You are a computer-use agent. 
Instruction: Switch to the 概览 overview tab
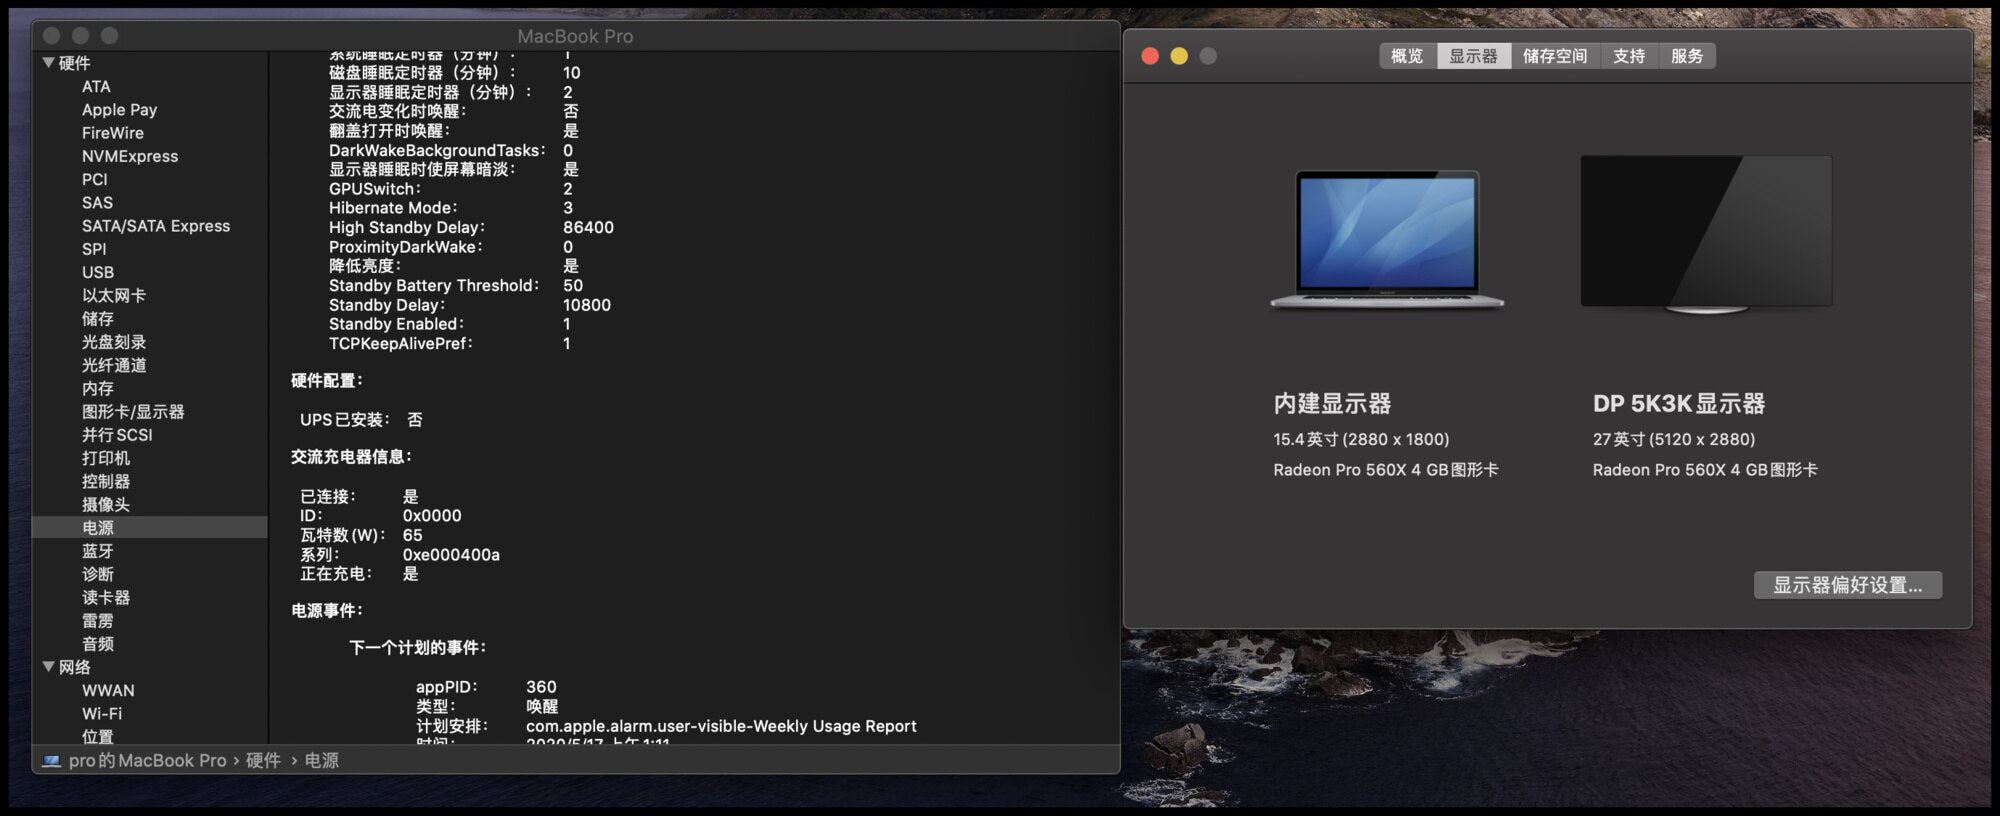coord(1408,56)
